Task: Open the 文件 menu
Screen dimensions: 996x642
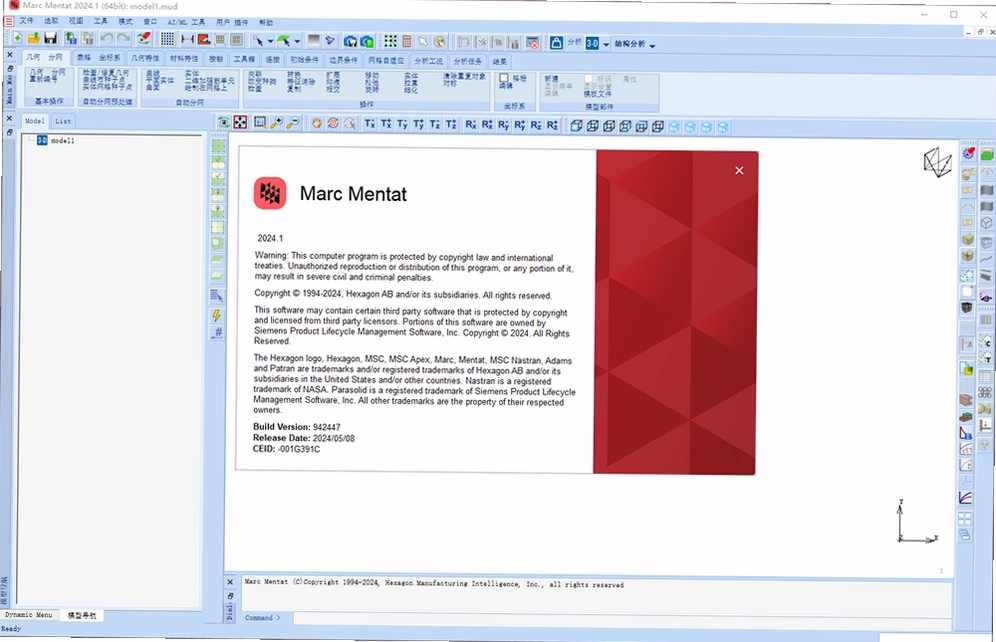Action: [x=26, y=21]
